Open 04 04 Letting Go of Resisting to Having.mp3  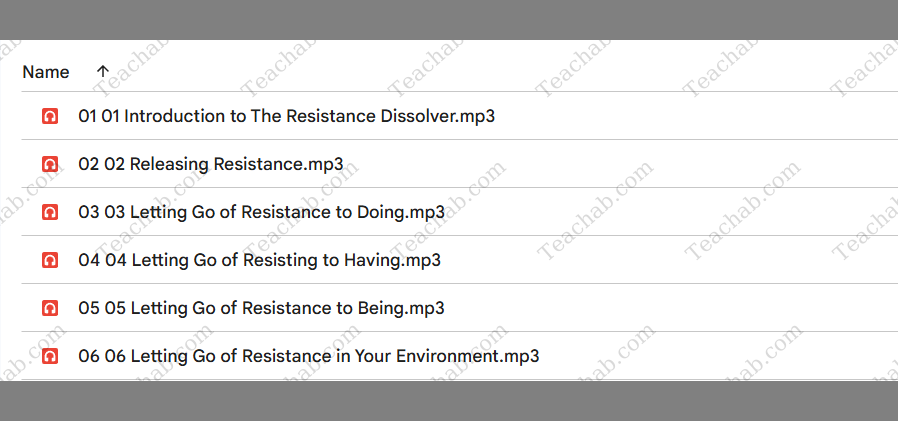click(x=259, y=261)
